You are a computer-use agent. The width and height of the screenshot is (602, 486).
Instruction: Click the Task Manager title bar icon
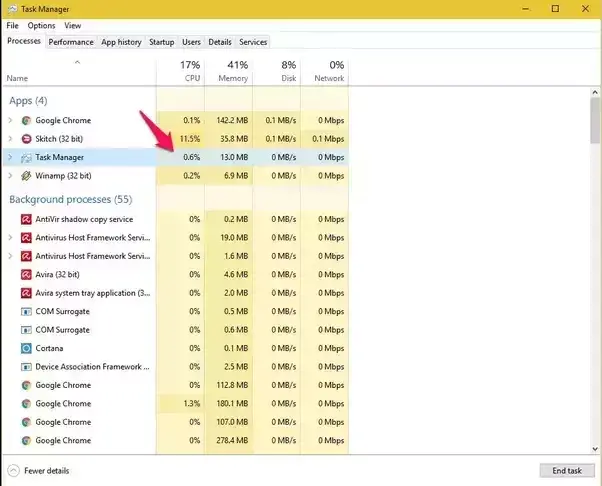pos(12,9)
